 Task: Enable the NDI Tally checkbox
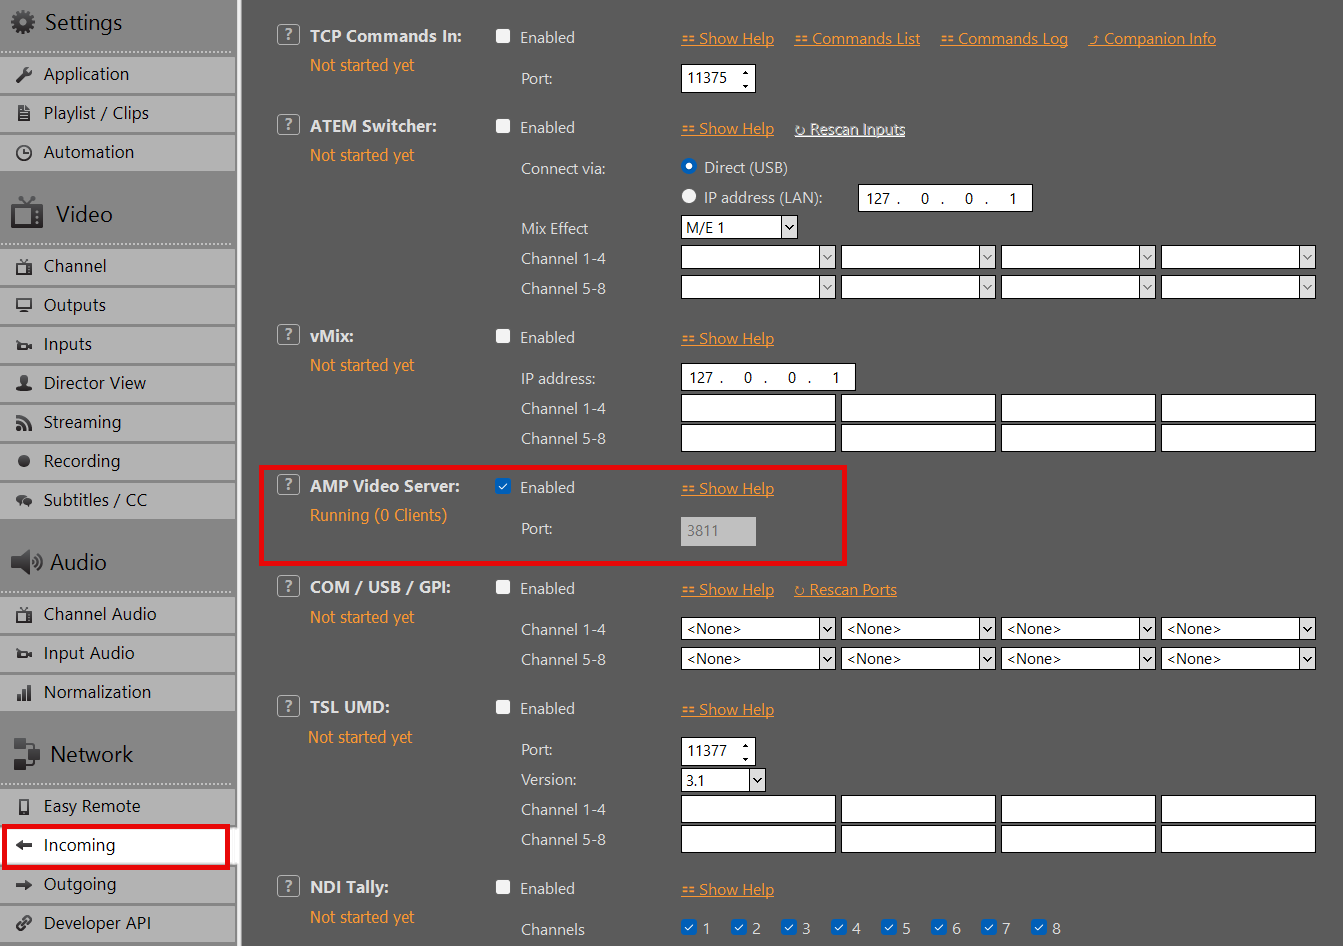(x=503, y=887)
